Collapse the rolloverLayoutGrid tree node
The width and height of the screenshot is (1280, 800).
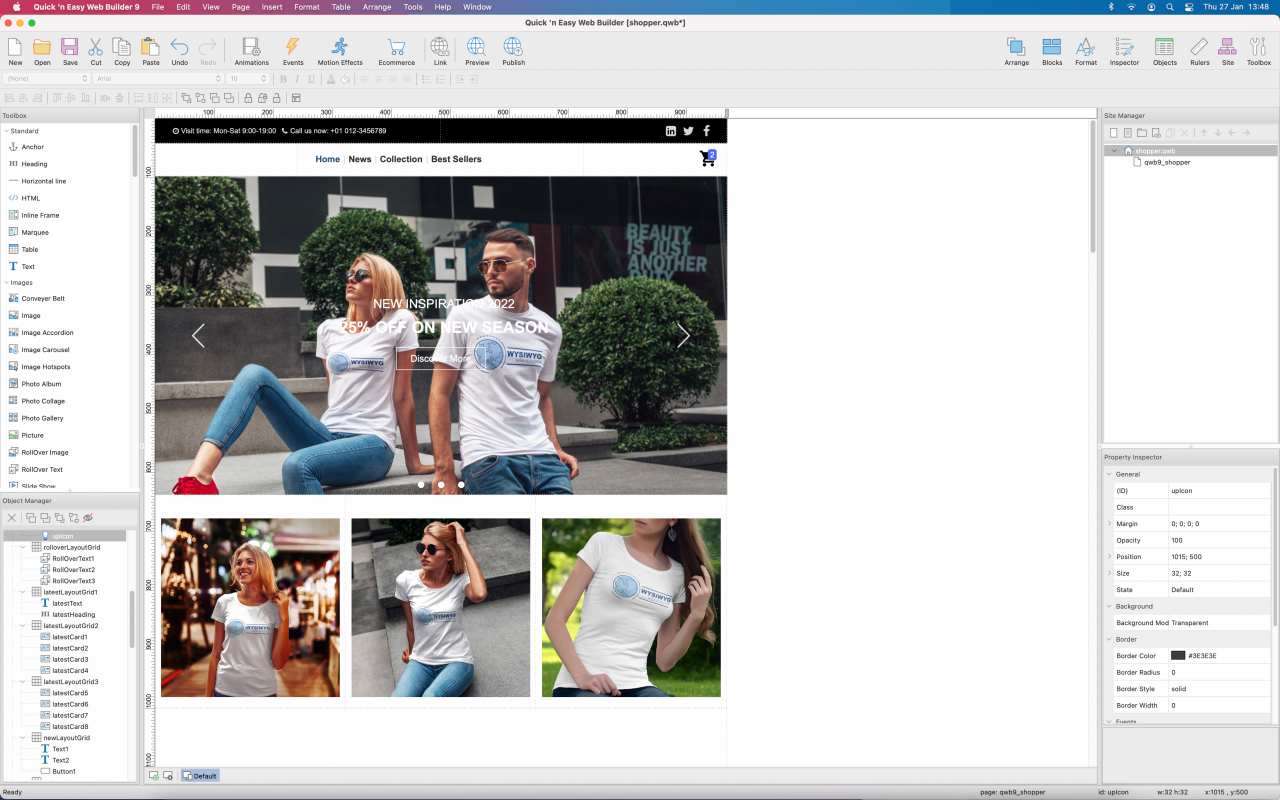pyautogui.click(x=22, y=548)
